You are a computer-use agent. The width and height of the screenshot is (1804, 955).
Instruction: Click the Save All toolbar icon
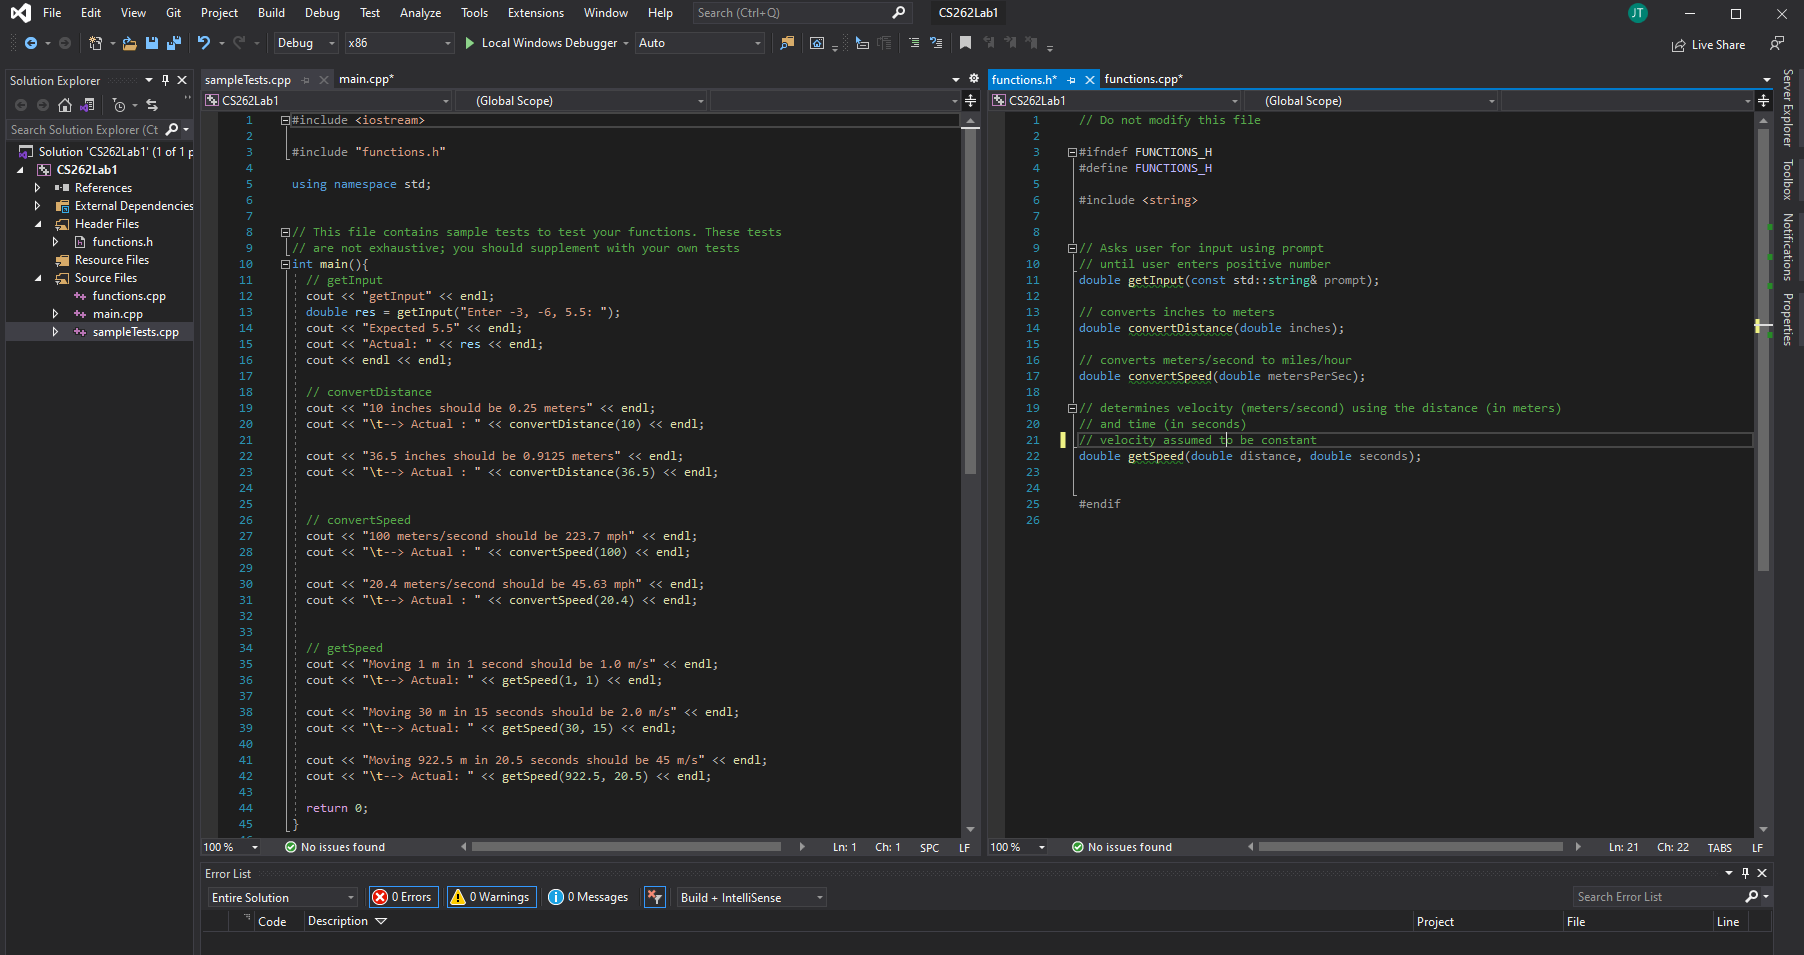pos(173,43)
